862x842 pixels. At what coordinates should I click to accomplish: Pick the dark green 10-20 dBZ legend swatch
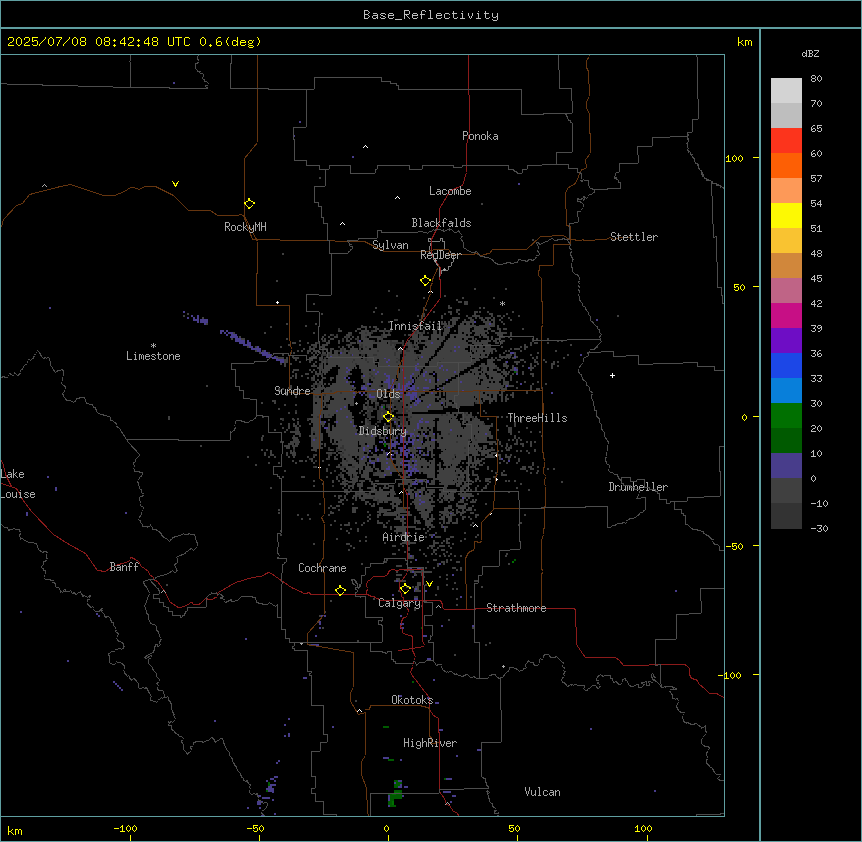click(x=786, y=440)
